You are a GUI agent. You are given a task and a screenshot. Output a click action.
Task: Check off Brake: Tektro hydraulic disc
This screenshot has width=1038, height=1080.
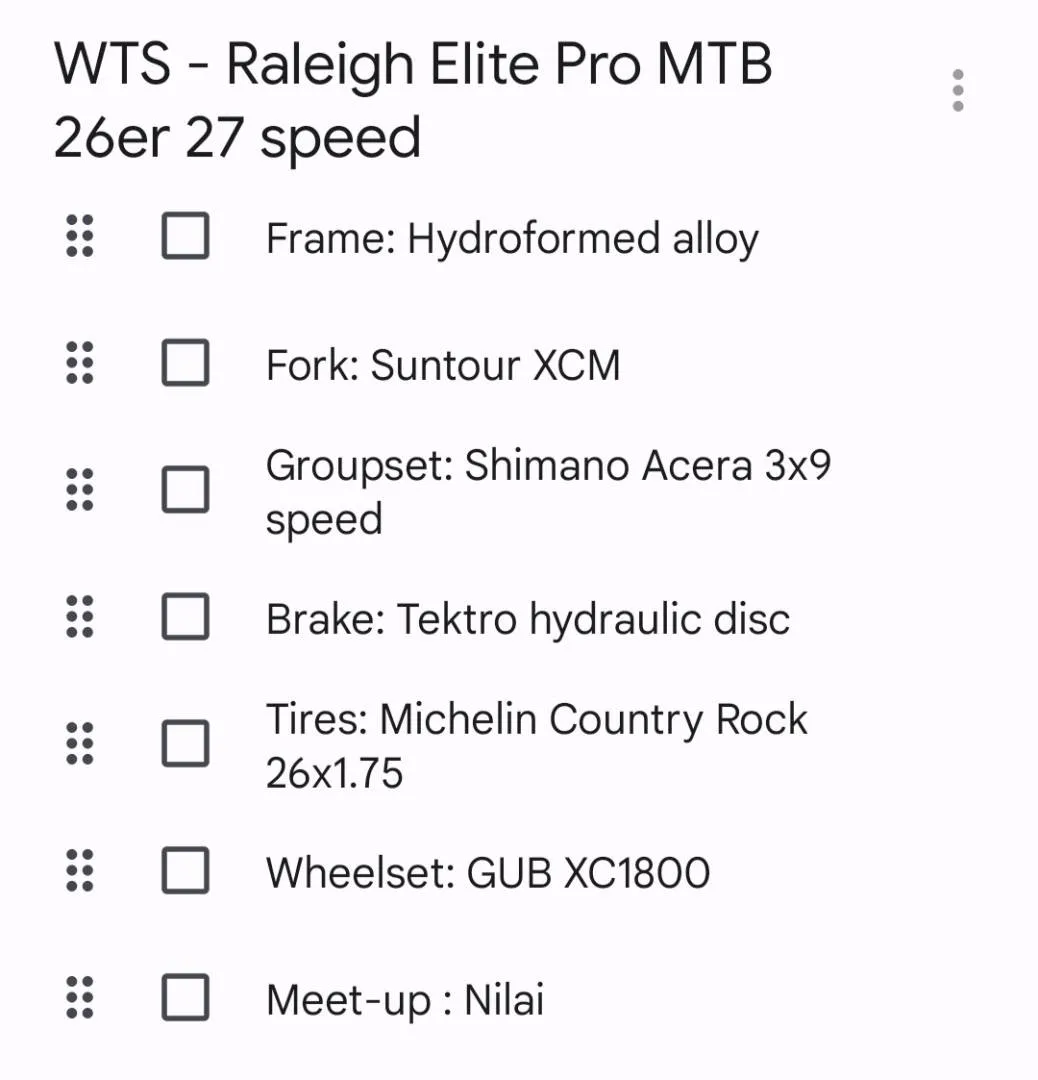coord(185,617)
